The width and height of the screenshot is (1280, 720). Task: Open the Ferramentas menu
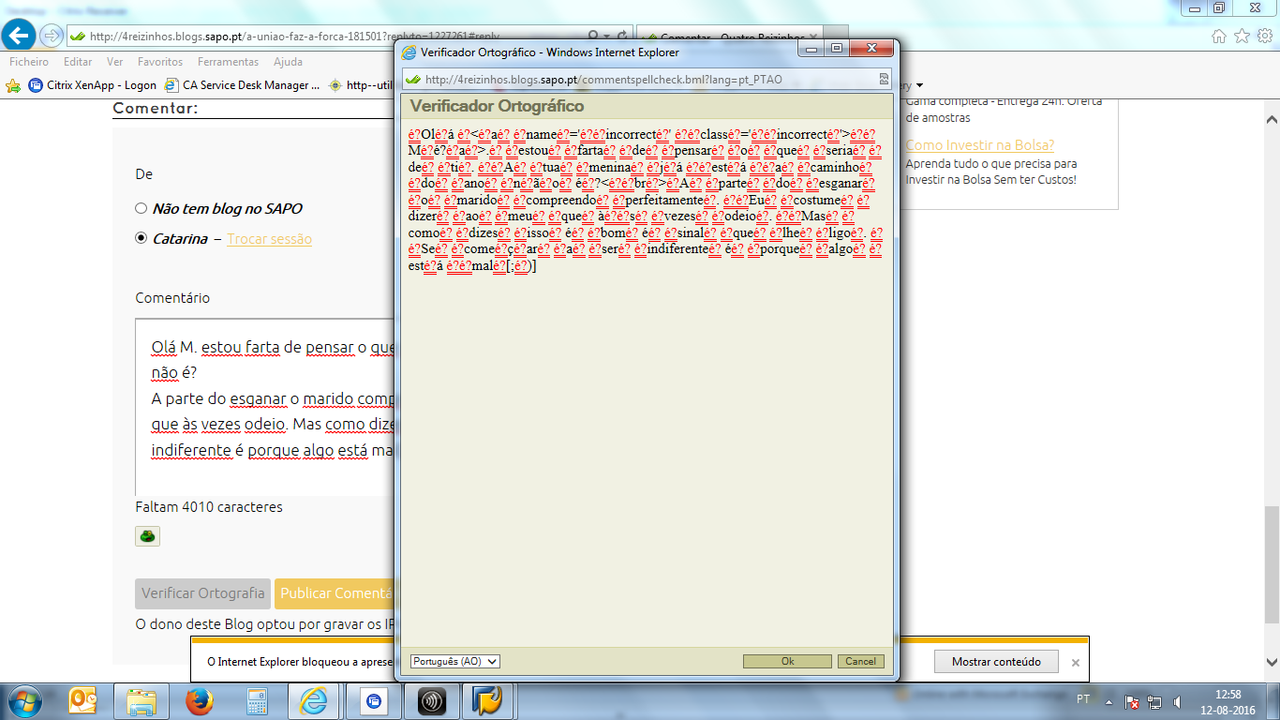tap(228, 62)
